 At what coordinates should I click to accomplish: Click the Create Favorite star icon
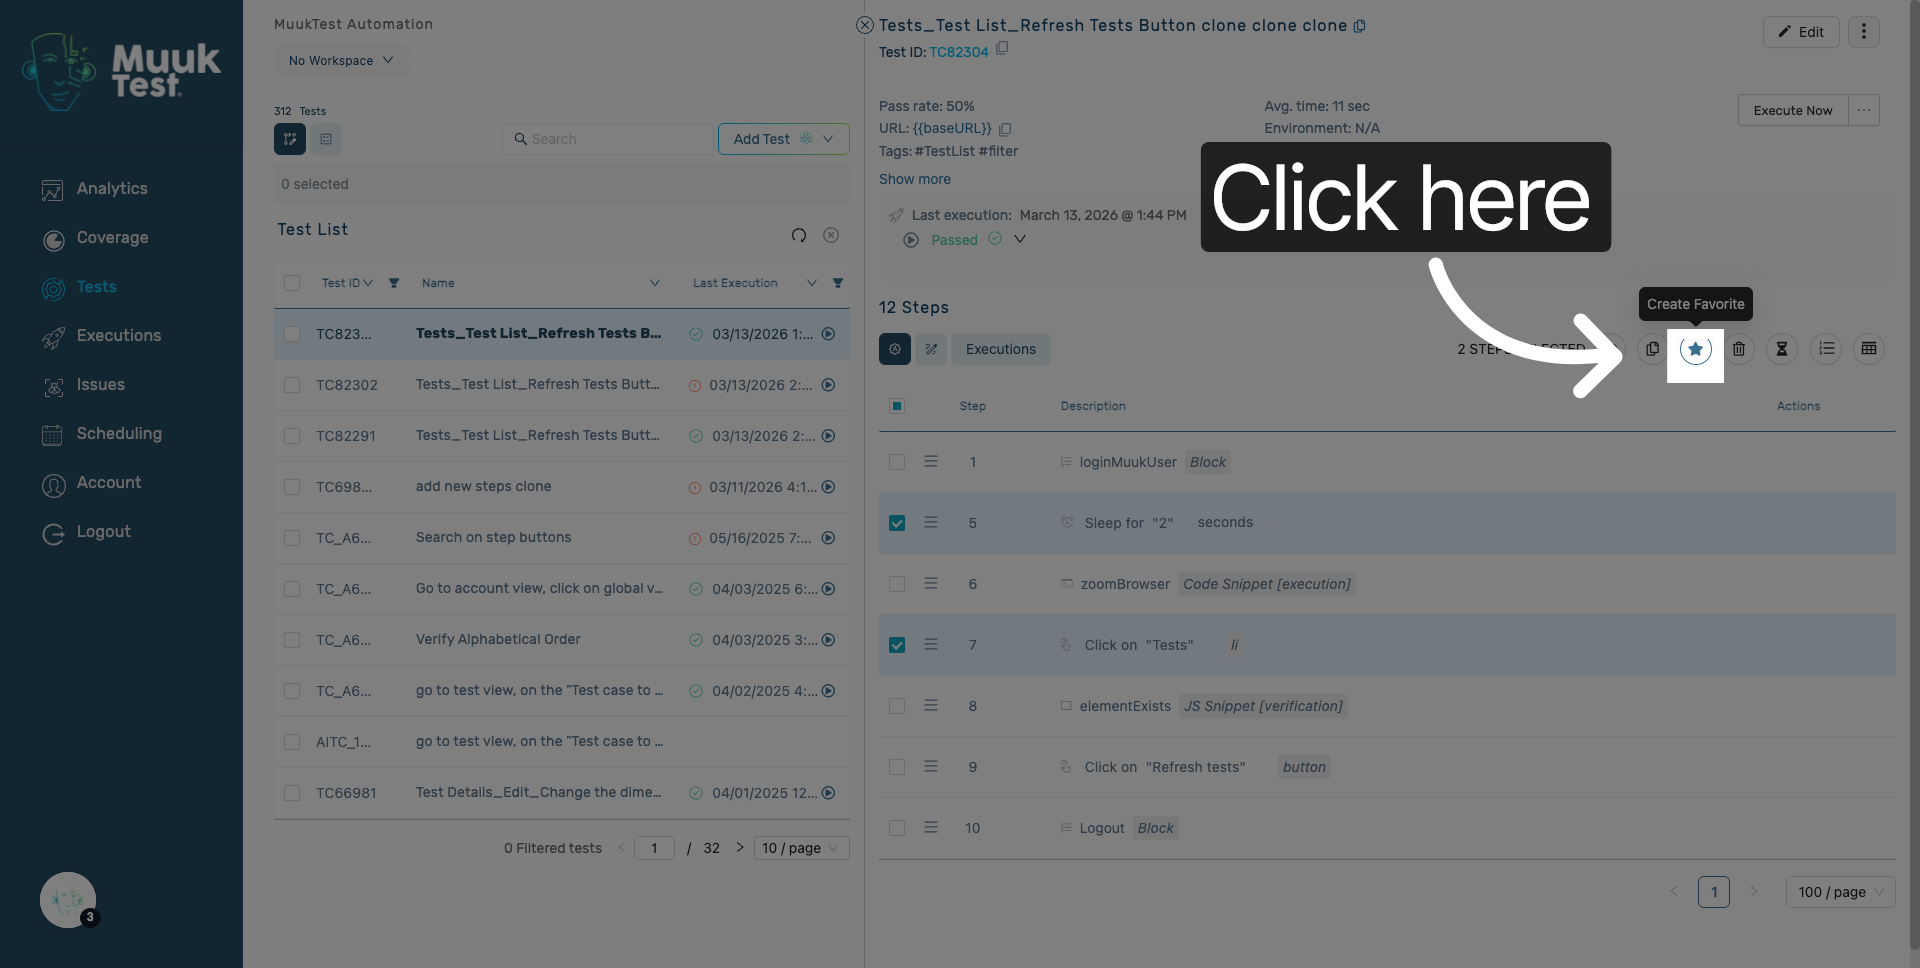(x=1695, y=349)
